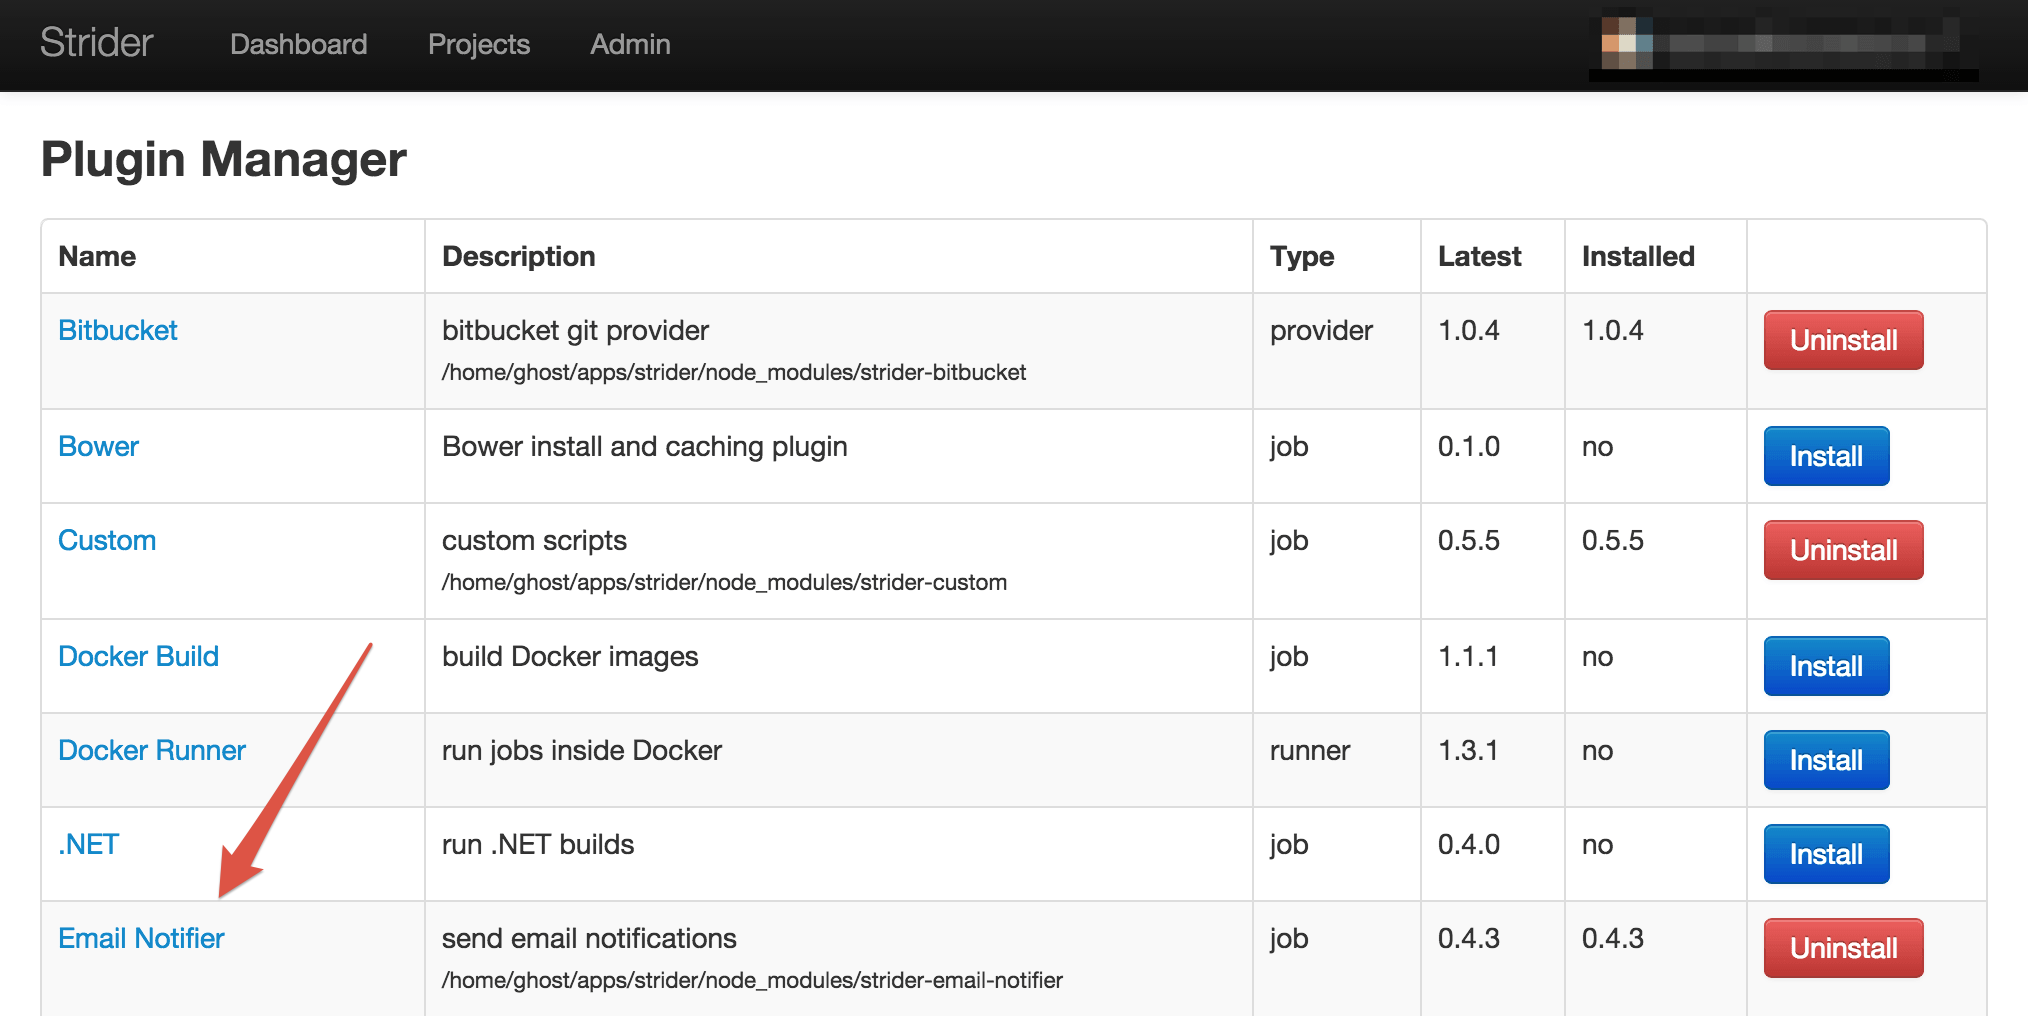Open the Admin nav item
Screen dimensions: 2028x1016
[x=630, y=44]
